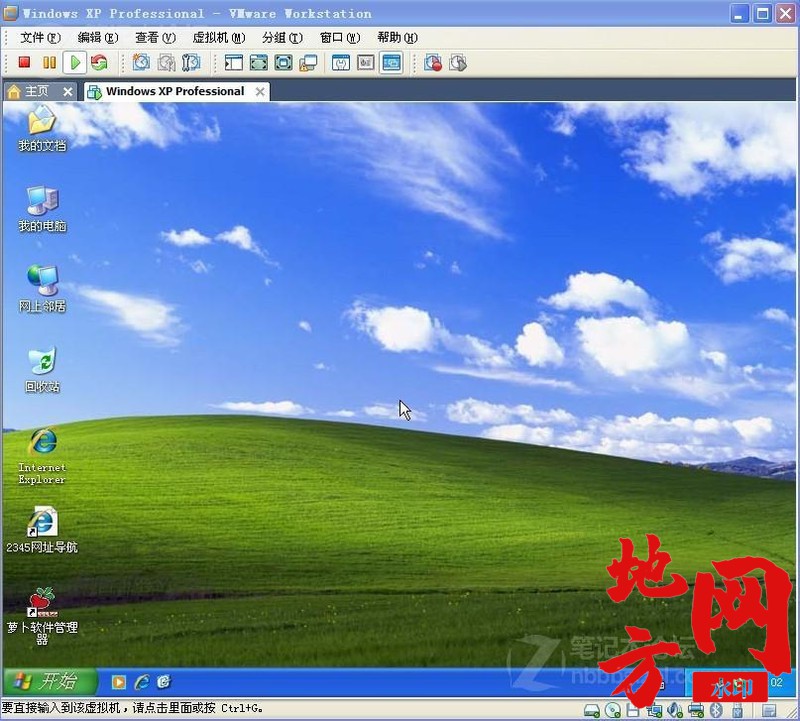Select the 回收站 recycle bin icon
This screenshot has width=800, height=721.
42,370
